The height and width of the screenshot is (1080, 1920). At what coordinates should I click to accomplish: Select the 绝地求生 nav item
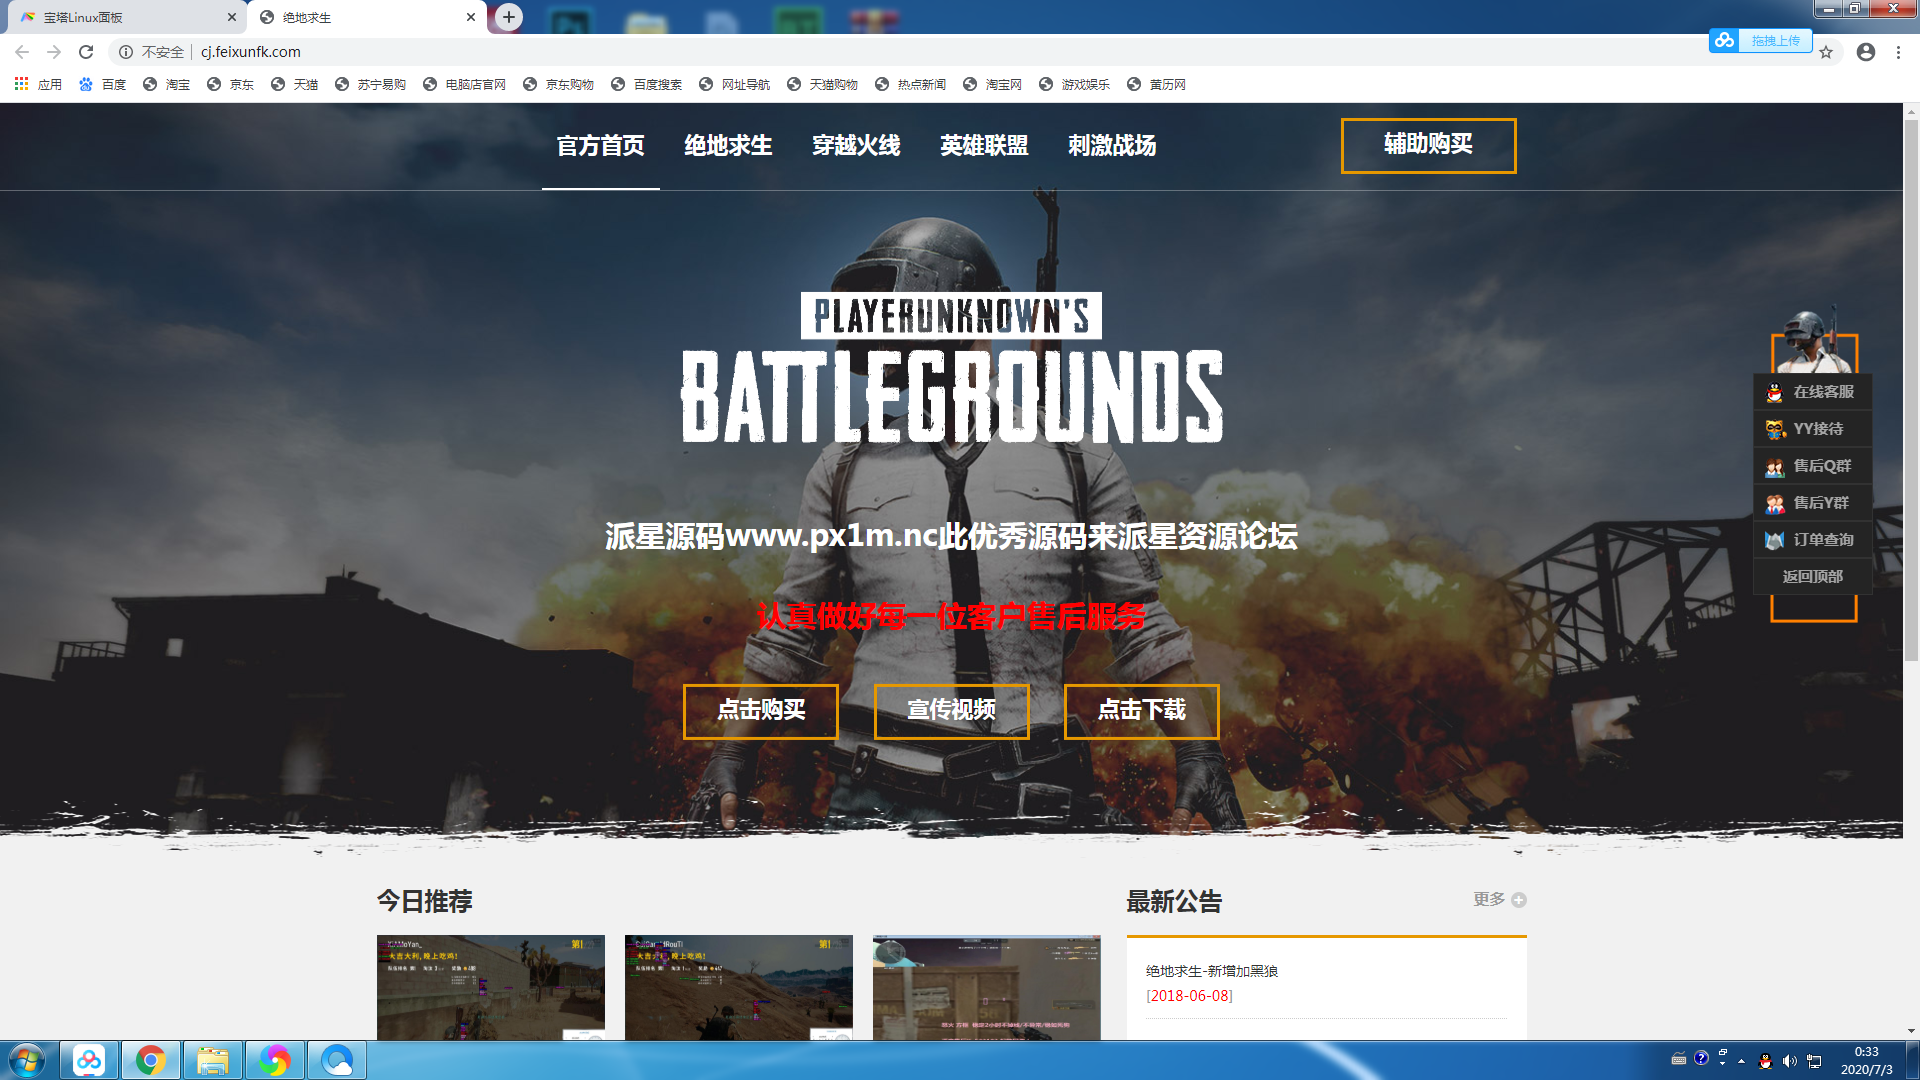[728, 146]
